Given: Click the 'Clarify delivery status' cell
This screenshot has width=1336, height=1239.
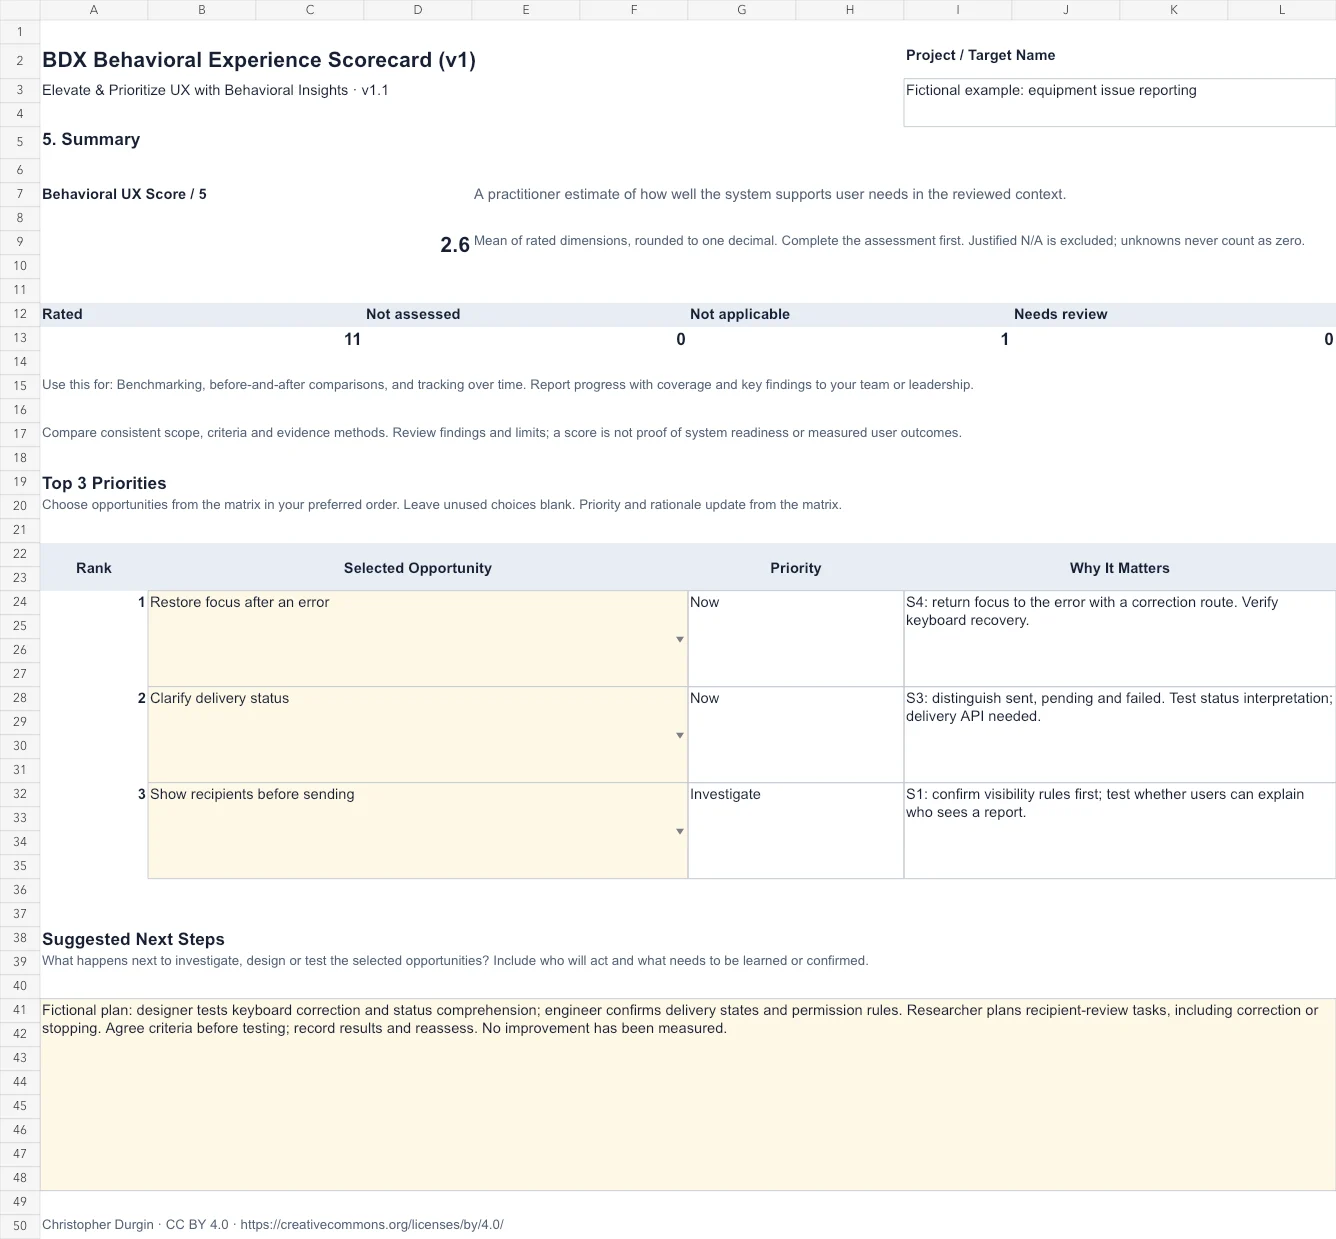Looking at the screenshot, I should pos(418,734).
